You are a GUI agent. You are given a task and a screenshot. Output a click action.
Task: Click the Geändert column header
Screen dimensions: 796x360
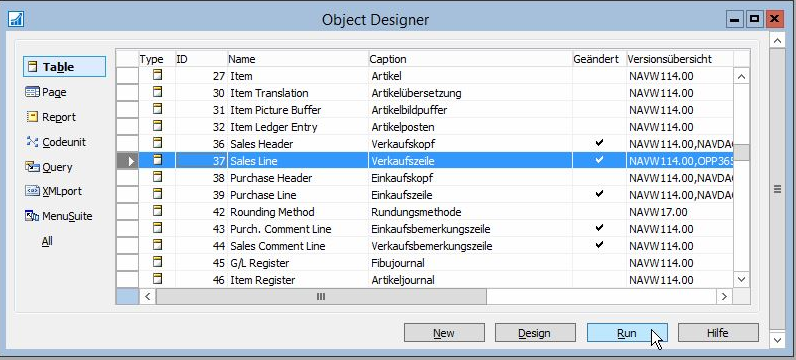point(600,59)
